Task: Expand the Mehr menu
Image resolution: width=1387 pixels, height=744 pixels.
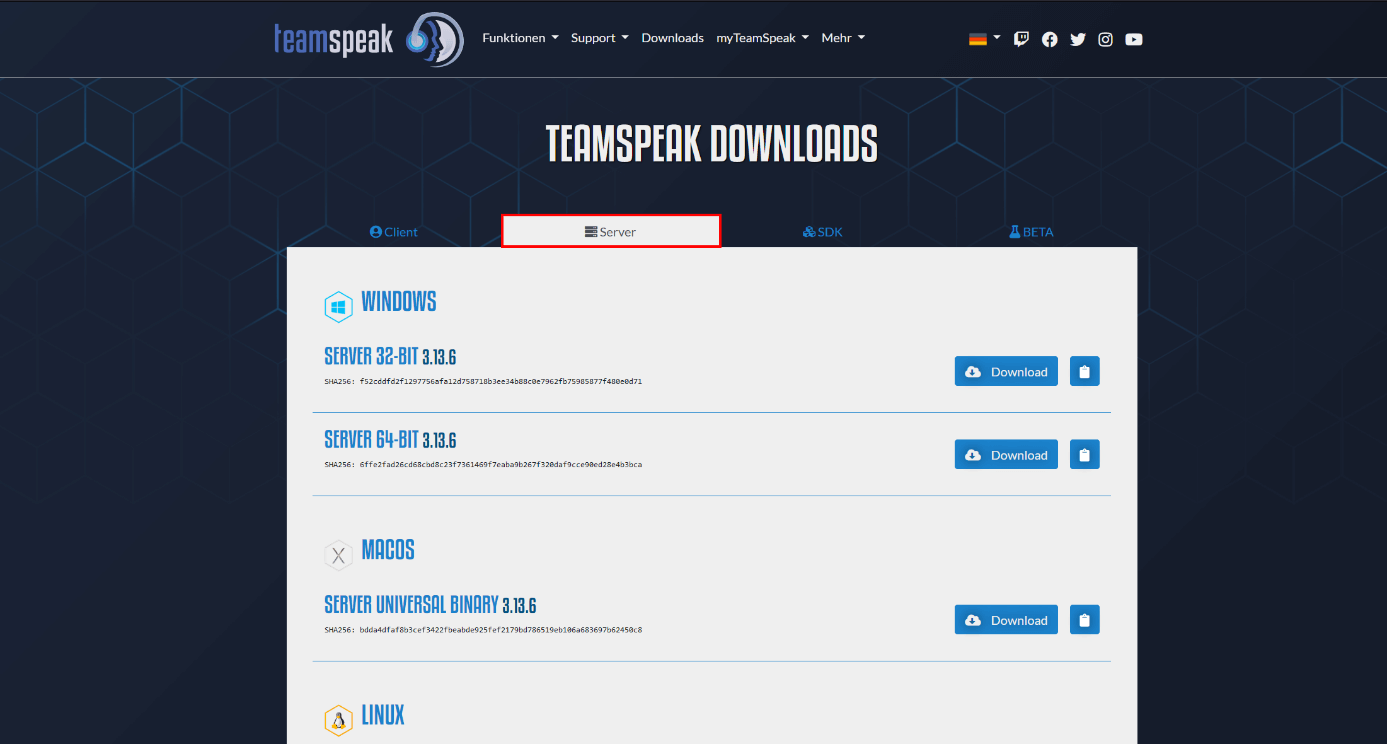Action: (x=843, y=38)
